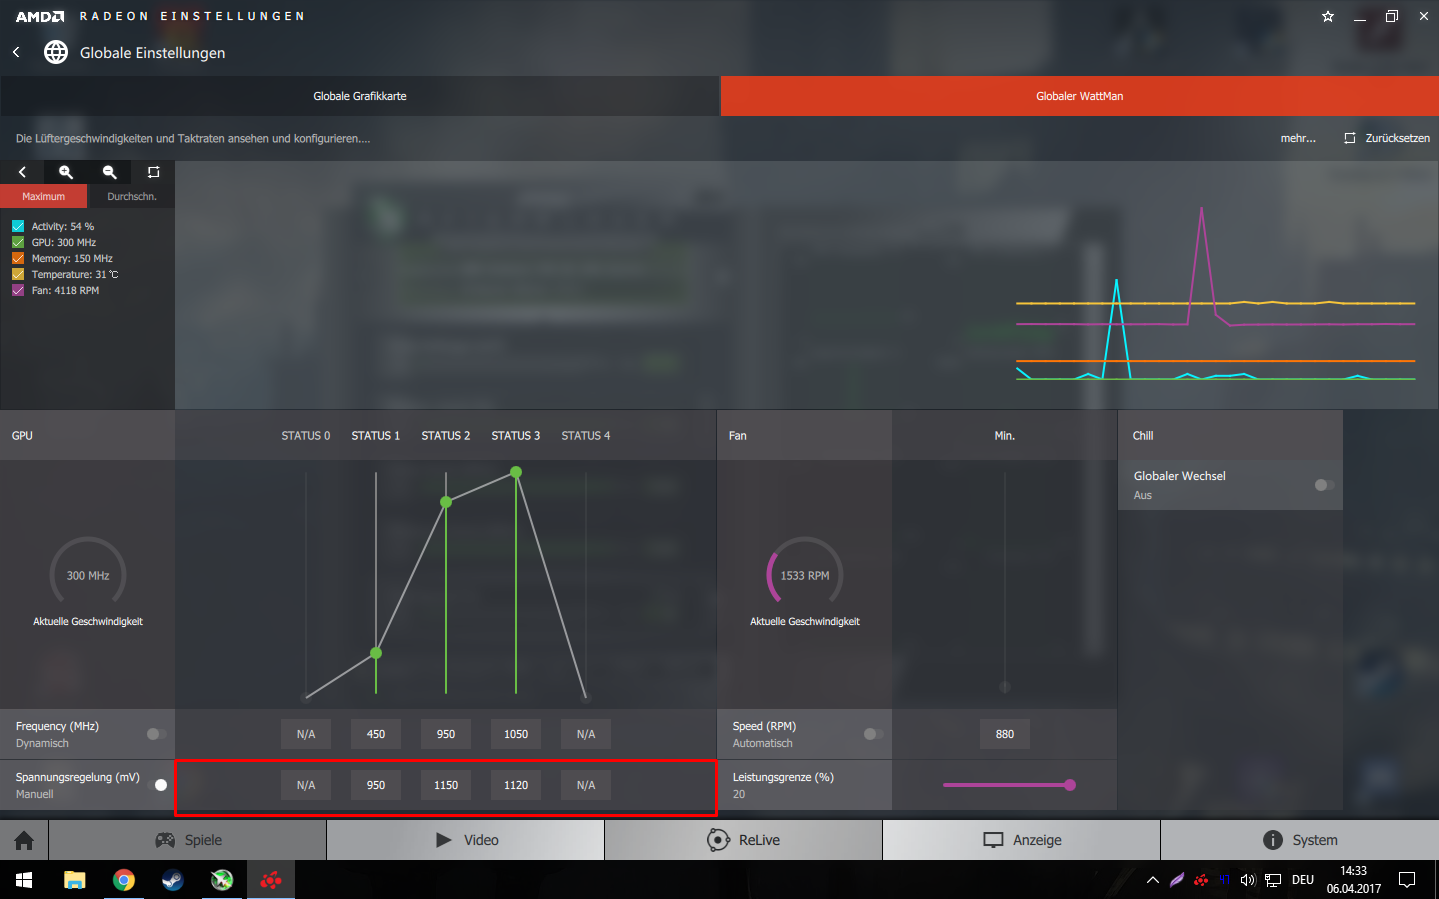
Task: Click the Status 3 curve point
Action: click(x=516, y=472)
